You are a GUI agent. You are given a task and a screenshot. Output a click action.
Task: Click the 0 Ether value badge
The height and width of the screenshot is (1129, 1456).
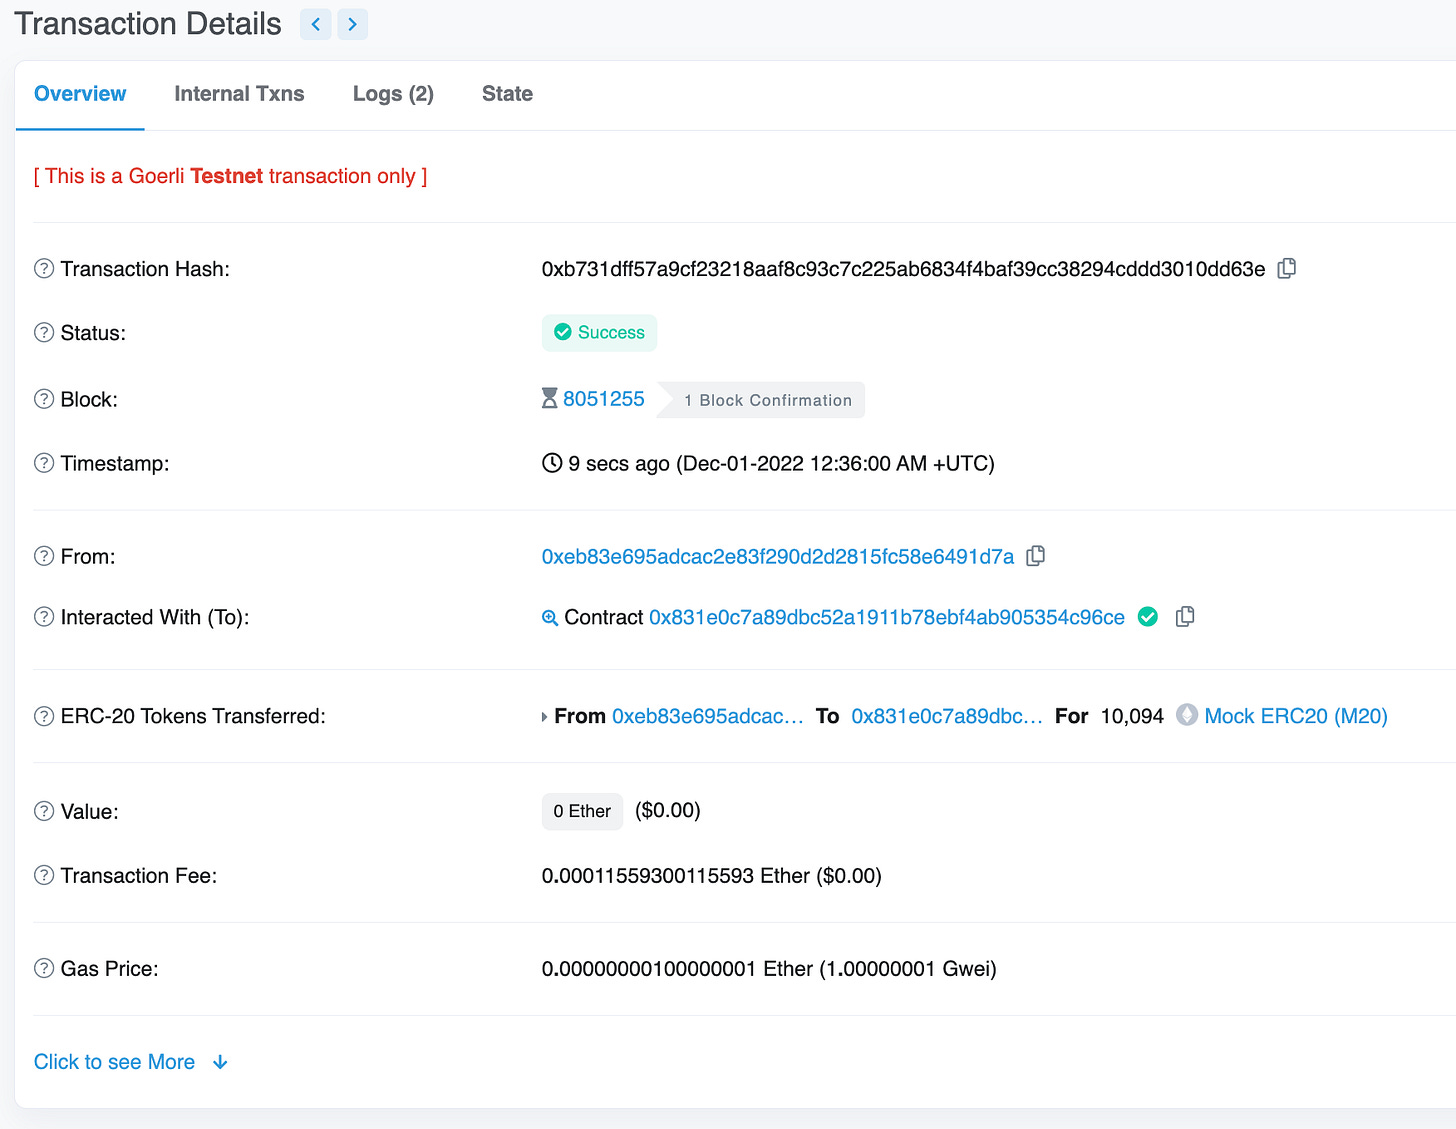pyautogui.click(x=581, y=811)
